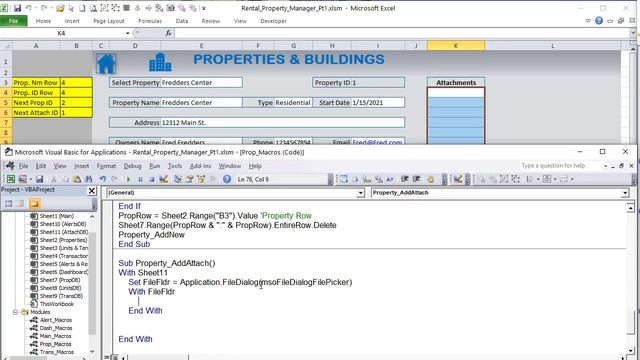
Task: Open Insert UserForm dropdown arrow in VBA toolbar
Action: [31, 179]
